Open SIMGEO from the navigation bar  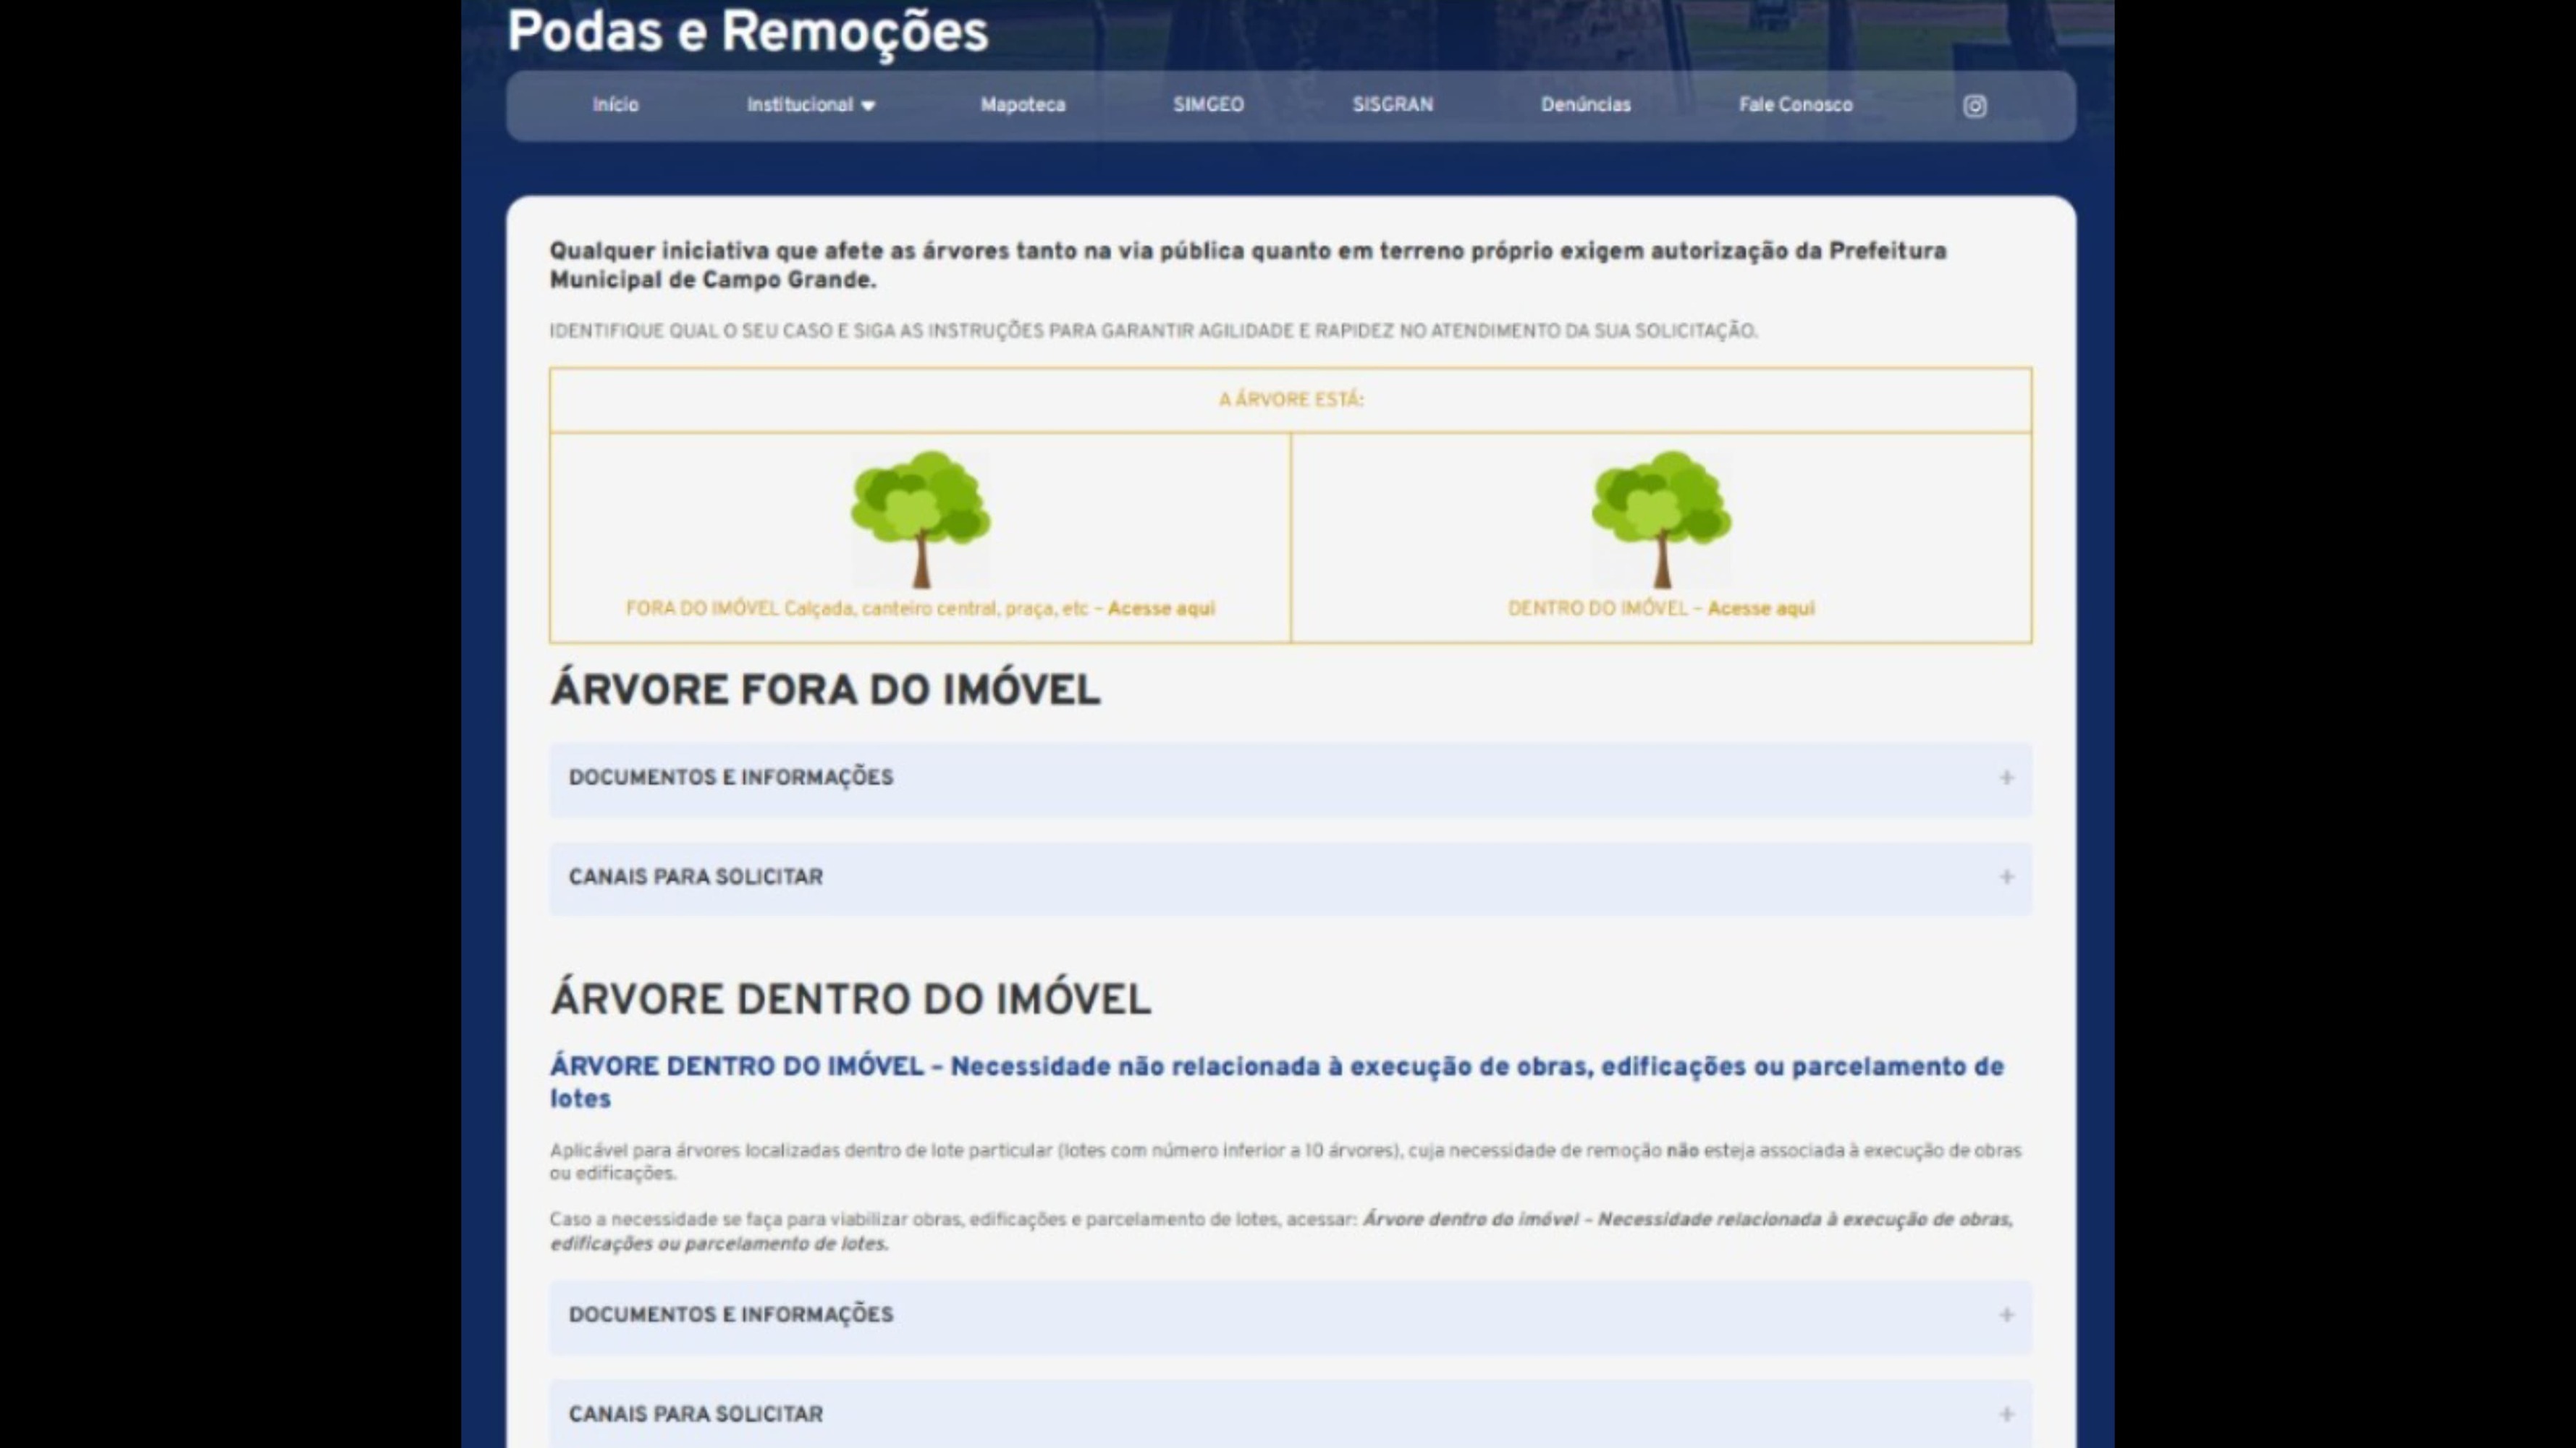(x=1208, y=105)
